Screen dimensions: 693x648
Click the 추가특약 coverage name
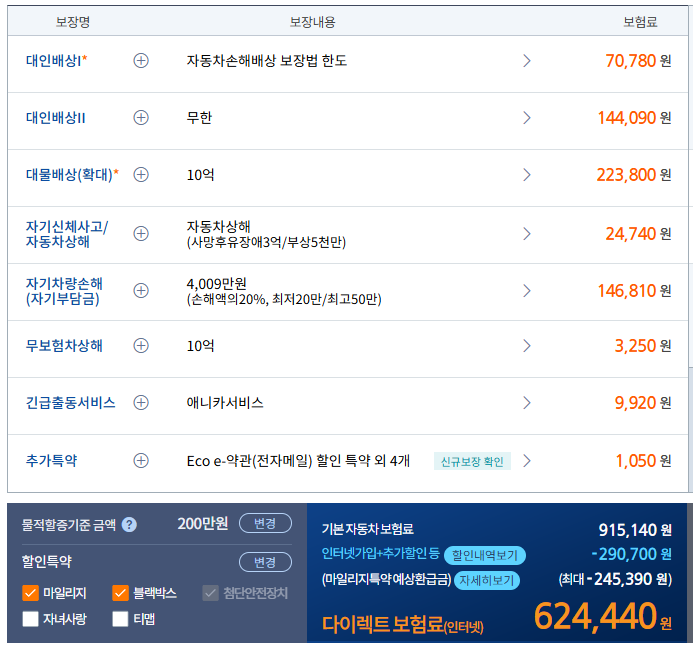[x=51, y=461]
